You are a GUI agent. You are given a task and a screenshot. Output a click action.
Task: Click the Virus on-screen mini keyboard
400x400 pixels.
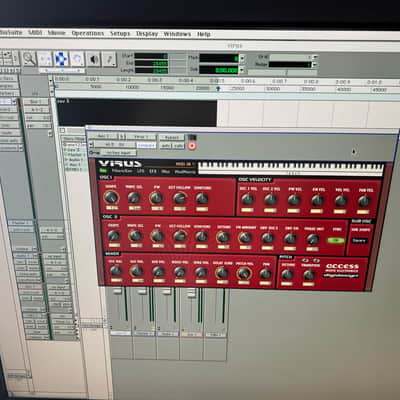(x=291, y=168)
